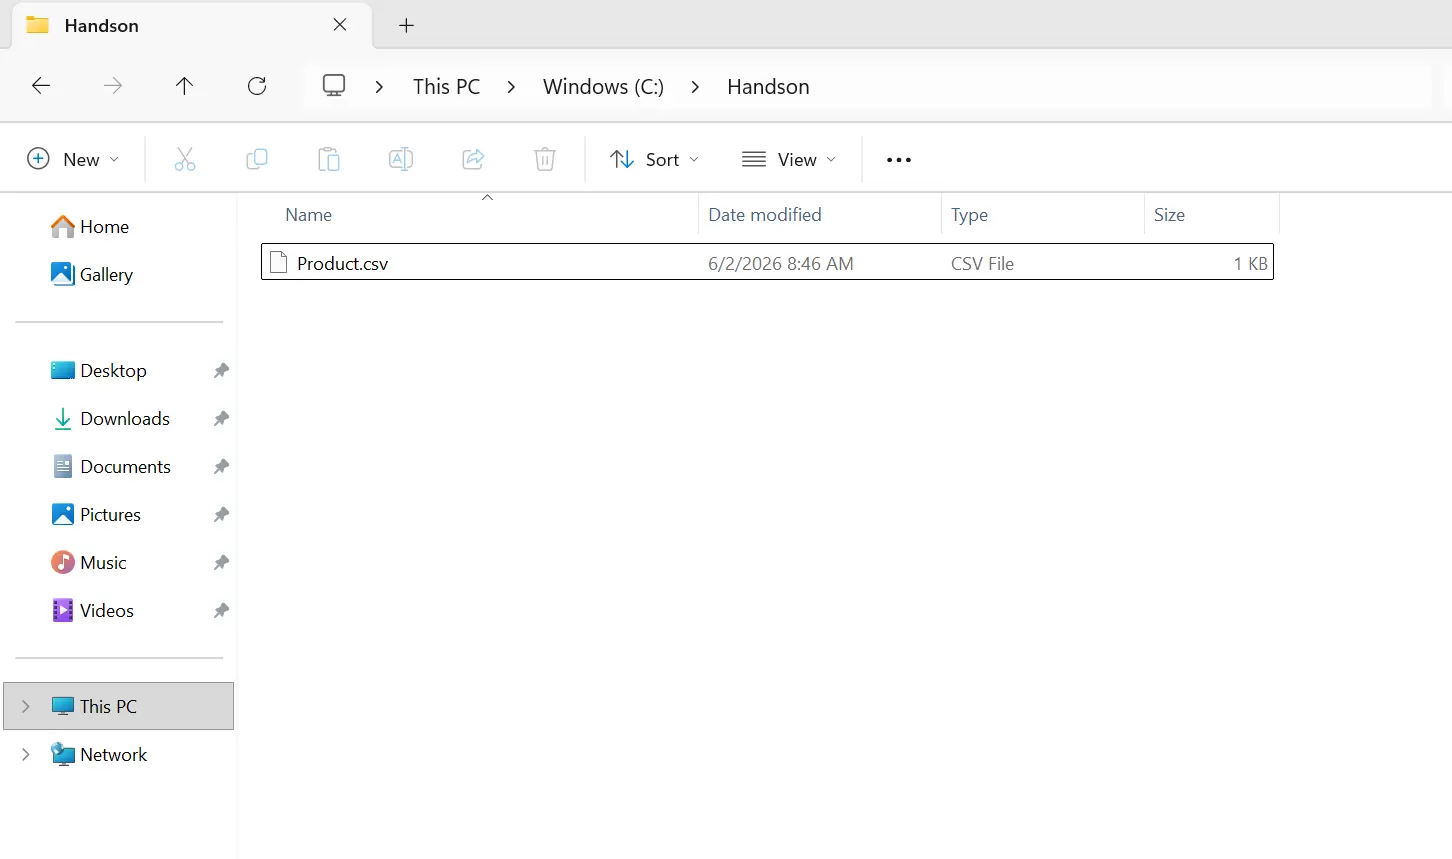Sort by Name column header
Image resolution: width=1452 pixels, height=859 pixels.
(308, 215)
